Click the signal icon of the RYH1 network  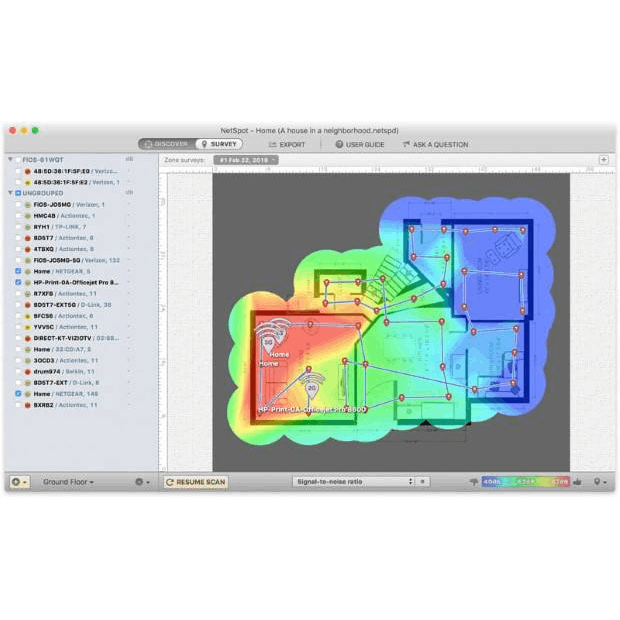click(28, 227)
